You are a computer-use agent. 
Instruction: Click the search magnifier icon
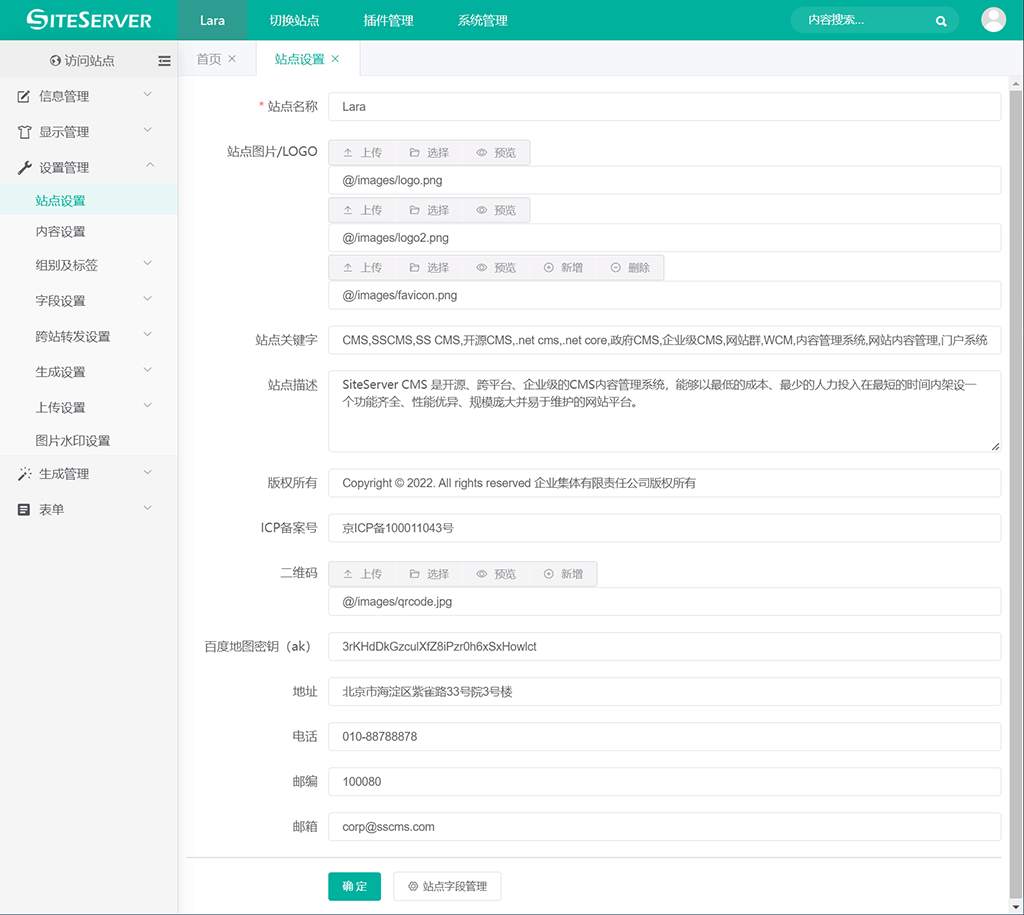coord(941,20)
